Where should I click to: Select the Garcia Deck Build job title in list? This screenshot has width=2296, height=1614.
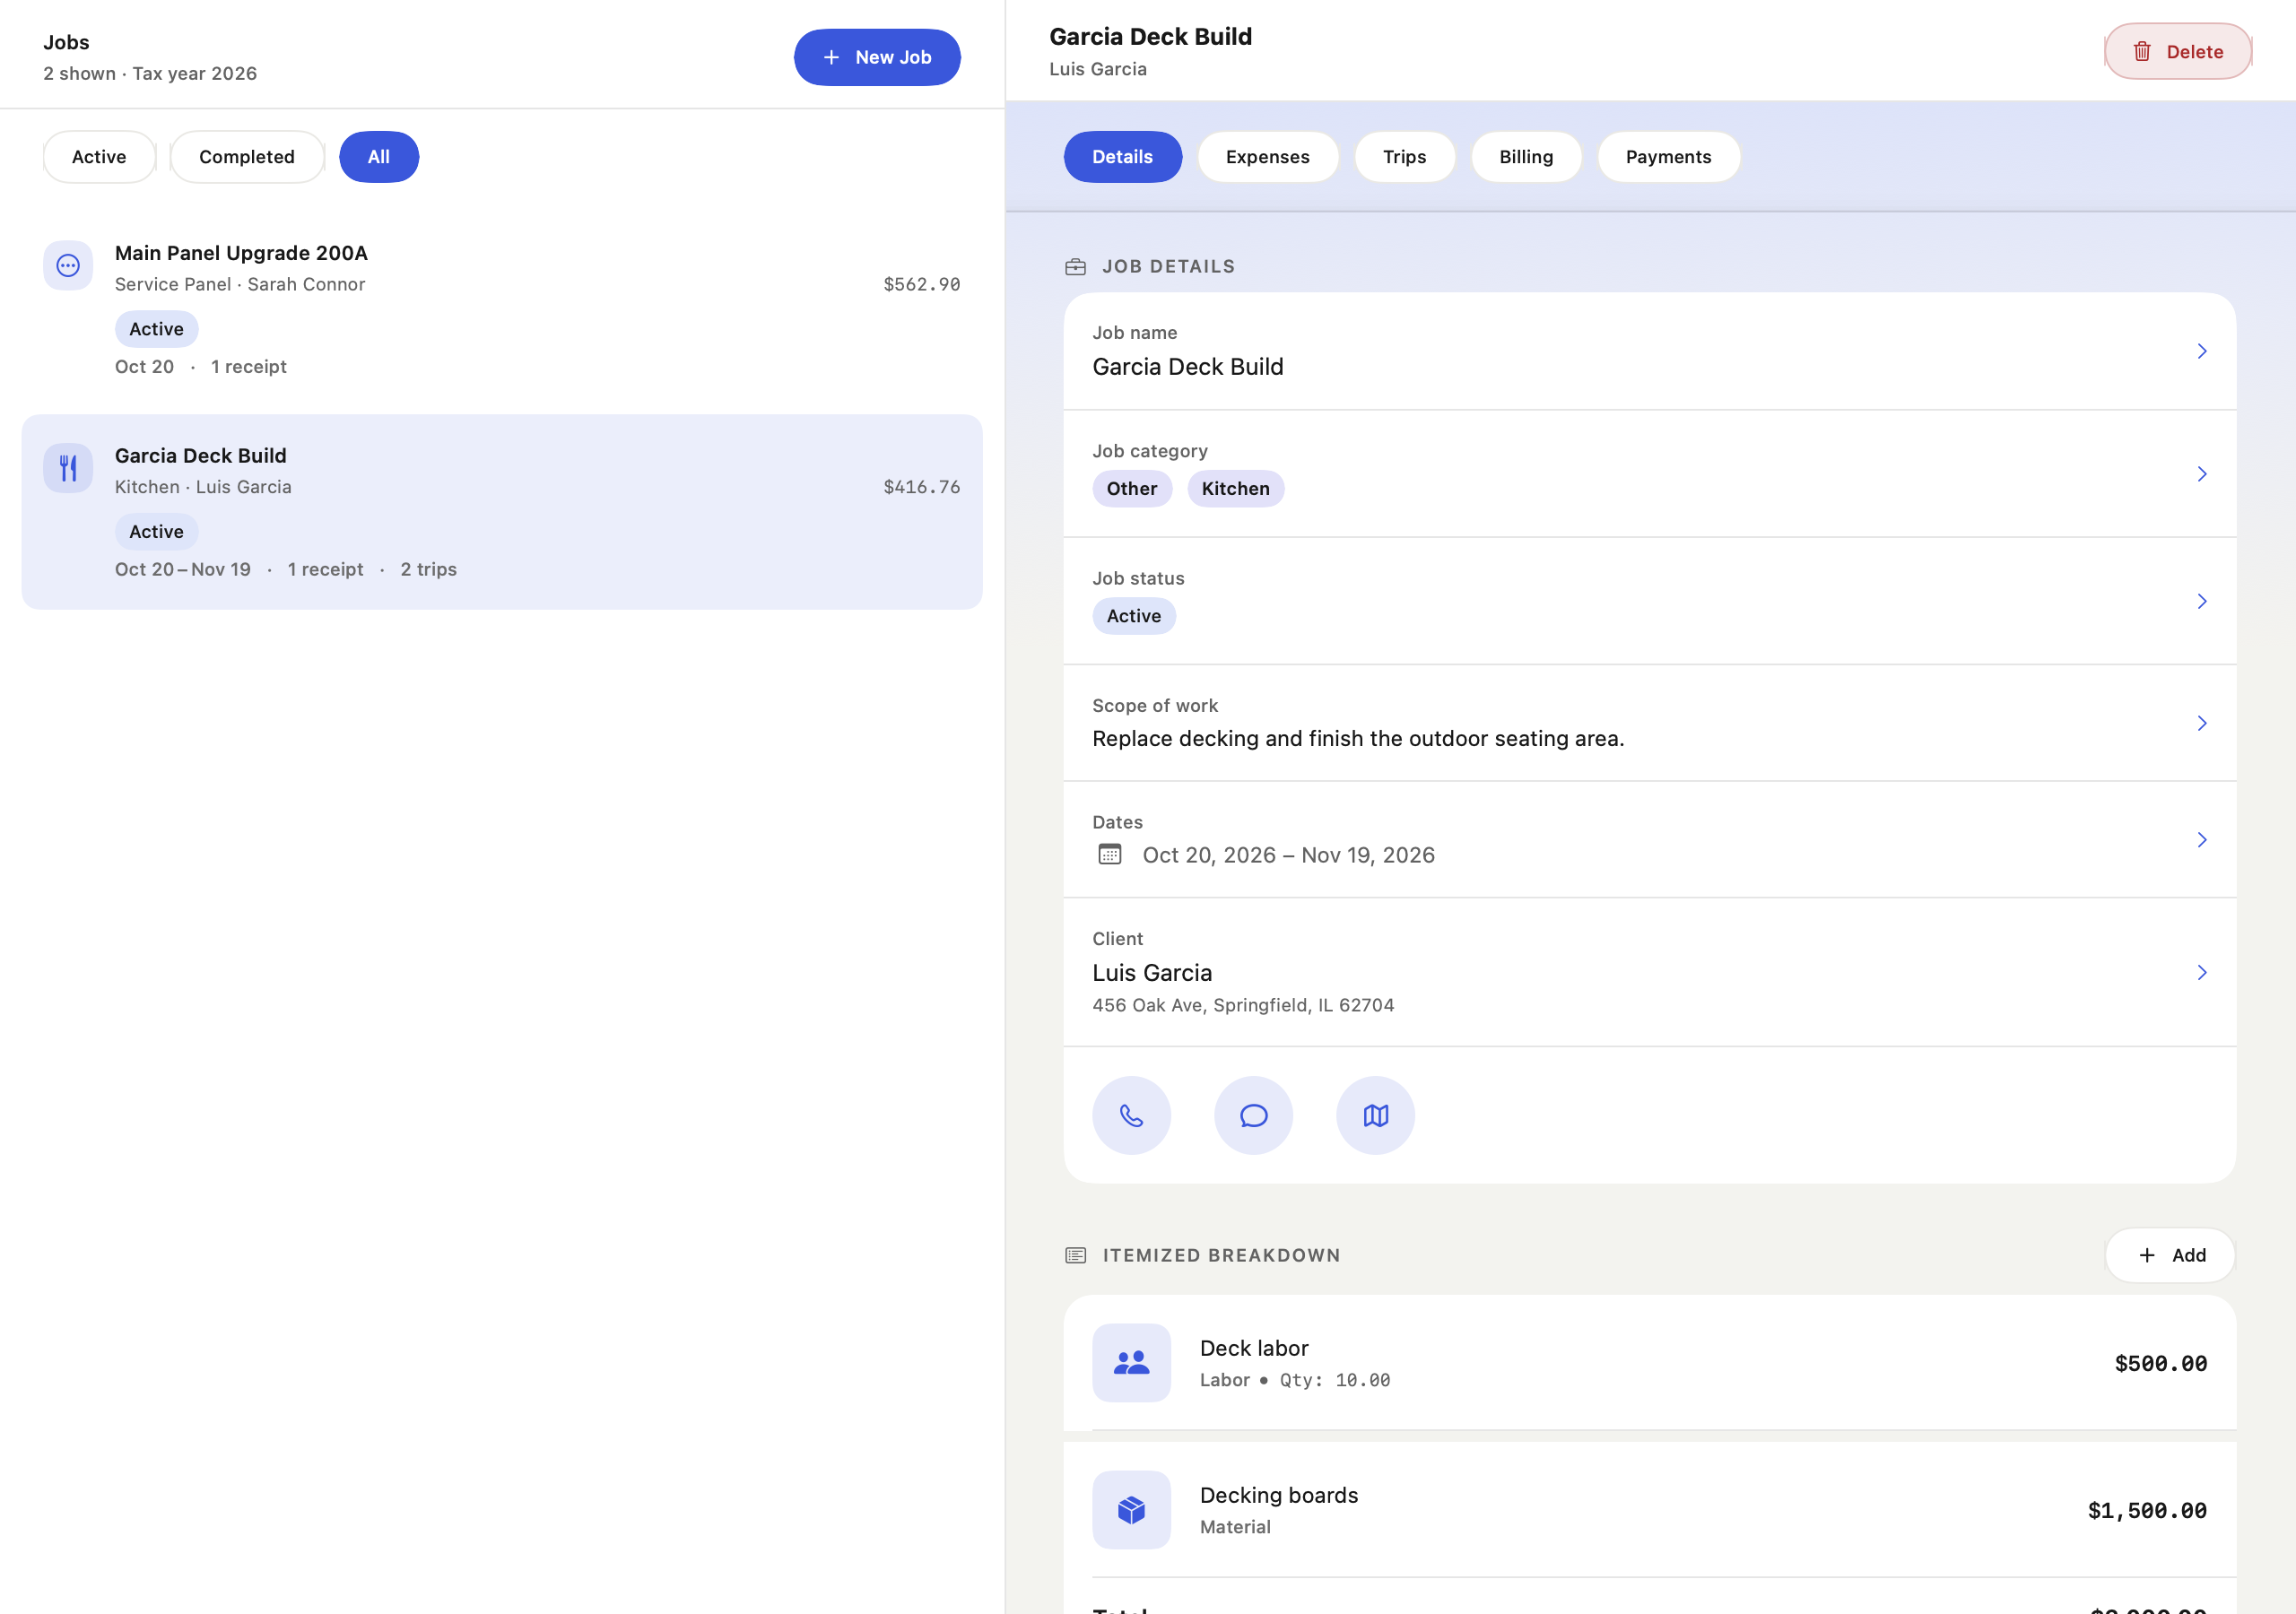[x=200, y=456]
